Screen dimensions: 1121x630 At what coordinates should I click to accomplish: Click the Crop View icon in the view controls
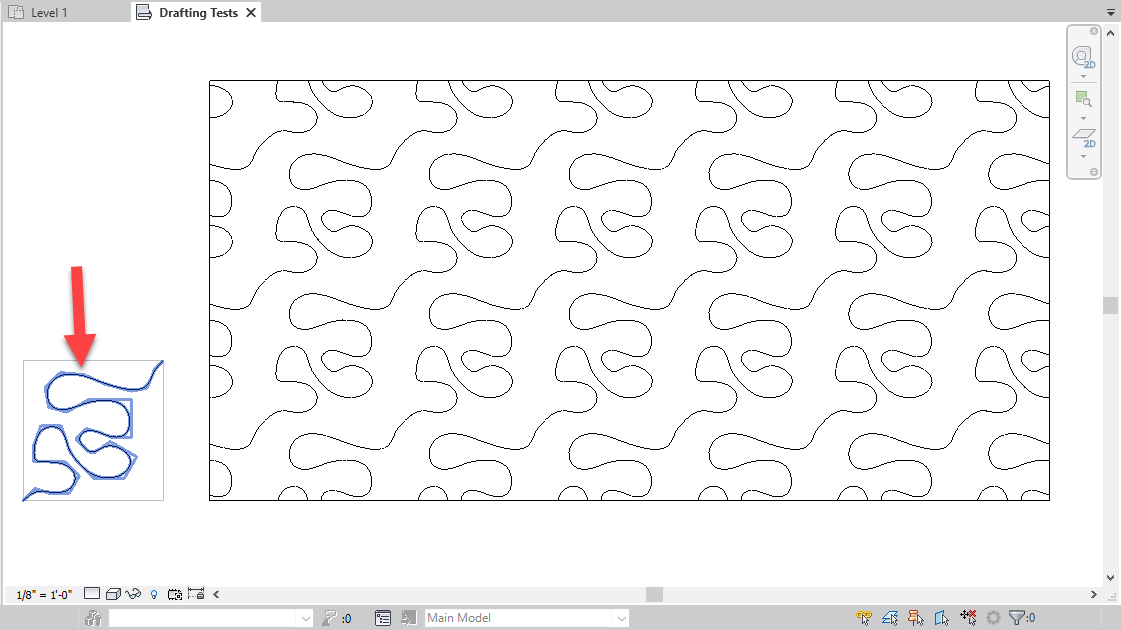click(175, 593)
